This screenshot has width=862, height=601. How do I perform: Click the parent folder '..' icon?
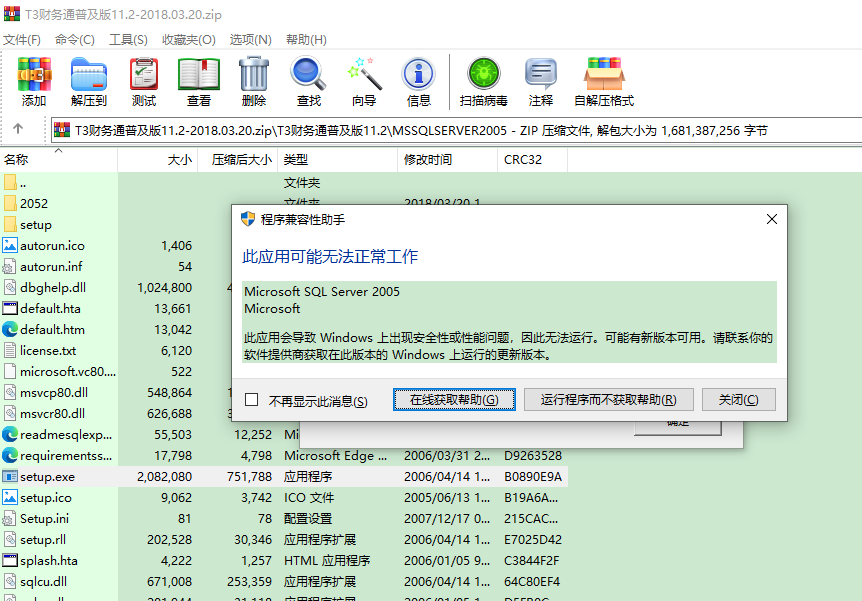10,182
